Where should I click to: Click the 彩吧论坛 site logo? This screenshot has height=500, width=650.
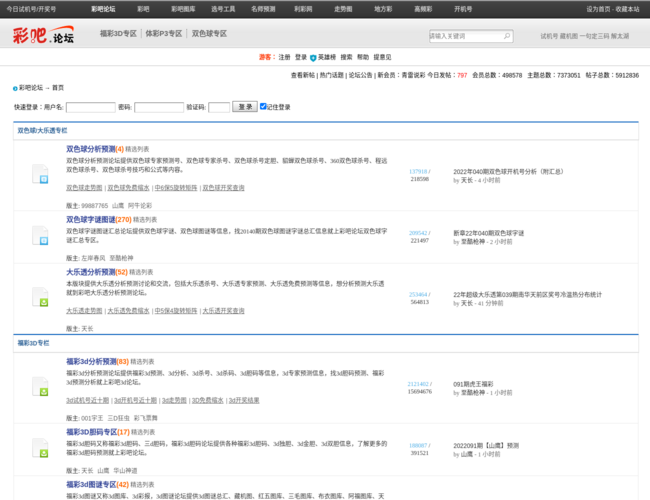coord(44,36)
